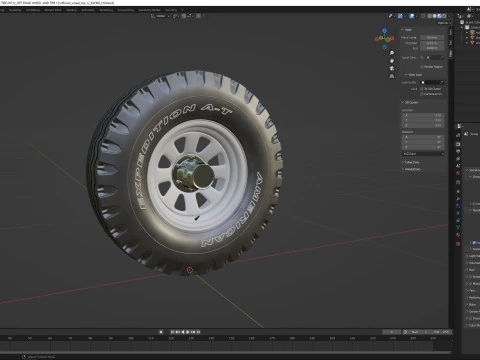Jump to timeline end frame button
The height and width of the screenshot is (360, 480).
pos(198,332)
